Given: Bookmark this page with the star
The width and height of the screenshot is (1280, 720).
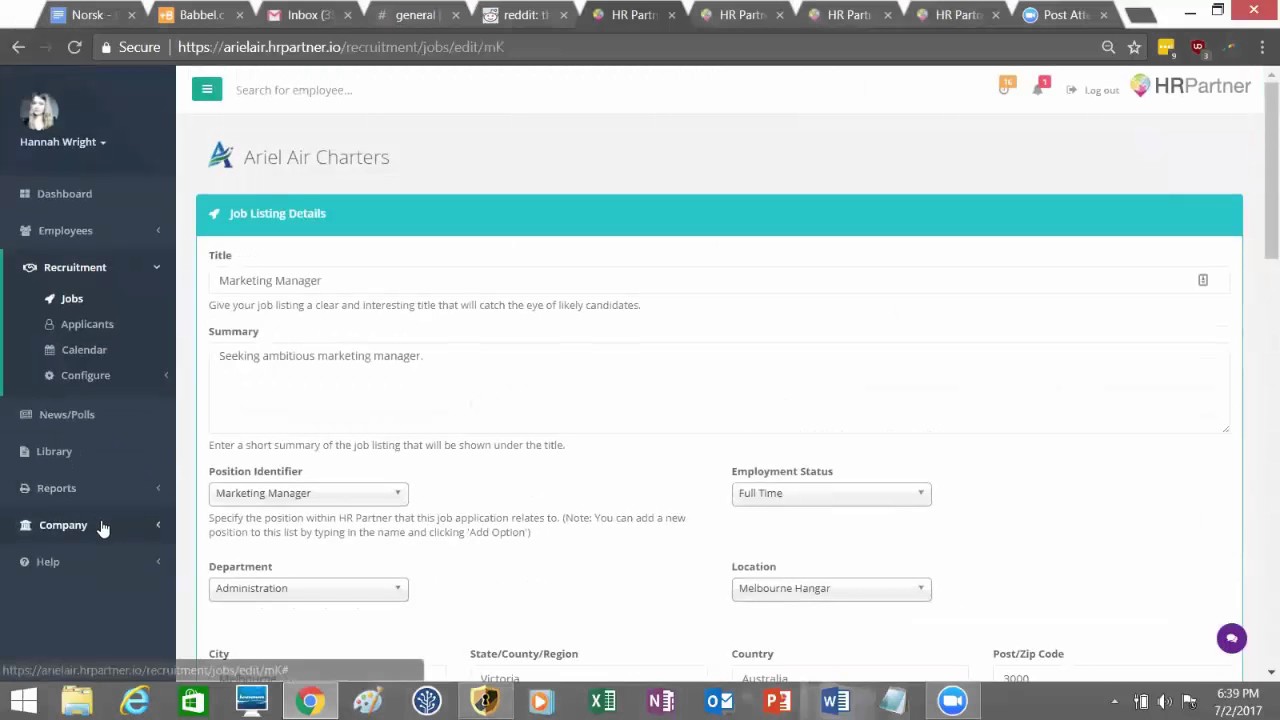Looking at the screenshot, I should coord(1134,47).
